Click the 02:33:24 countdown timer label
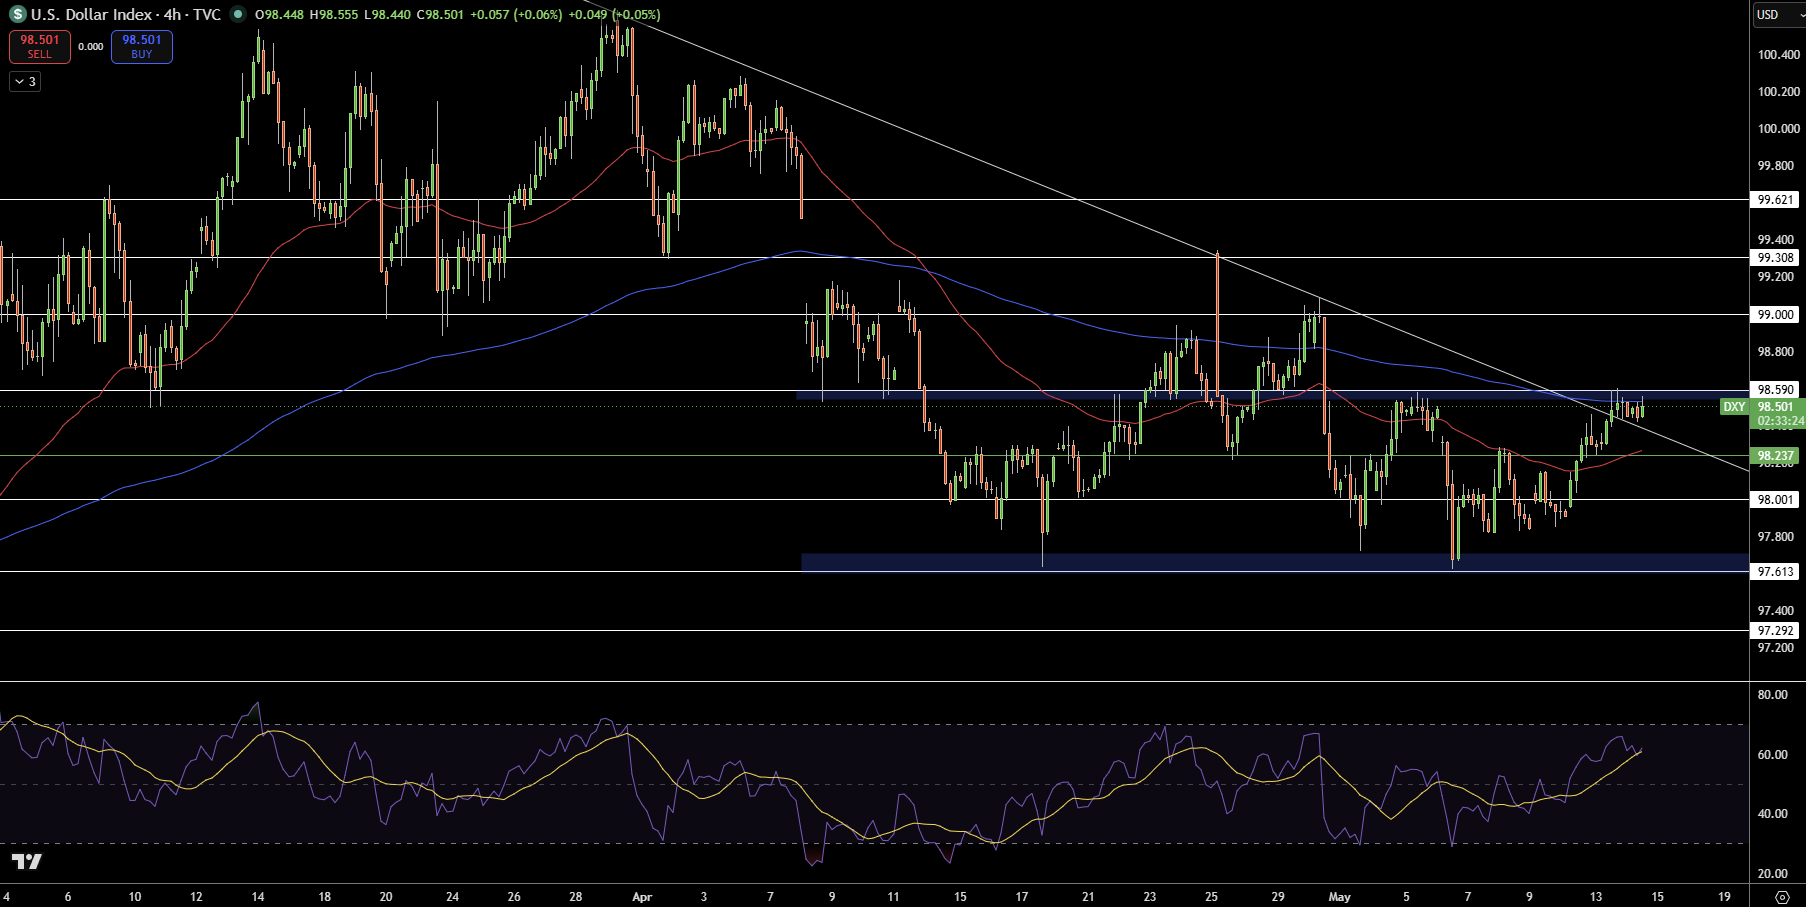Viewport: 1806px width, 907px height. click(1781, 422)
